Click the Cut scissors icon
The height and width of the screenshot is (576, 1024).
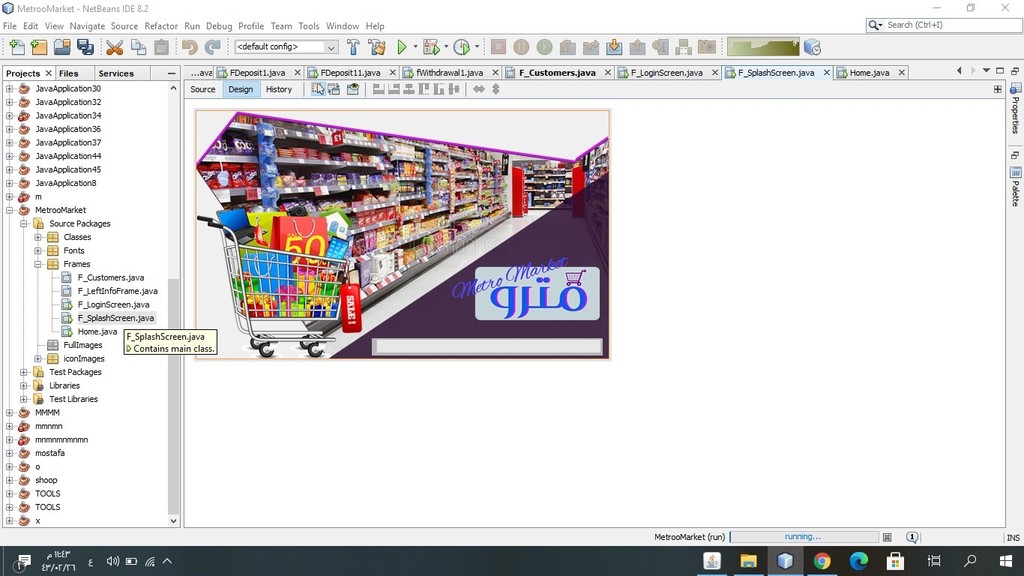(x=114, y=47)
